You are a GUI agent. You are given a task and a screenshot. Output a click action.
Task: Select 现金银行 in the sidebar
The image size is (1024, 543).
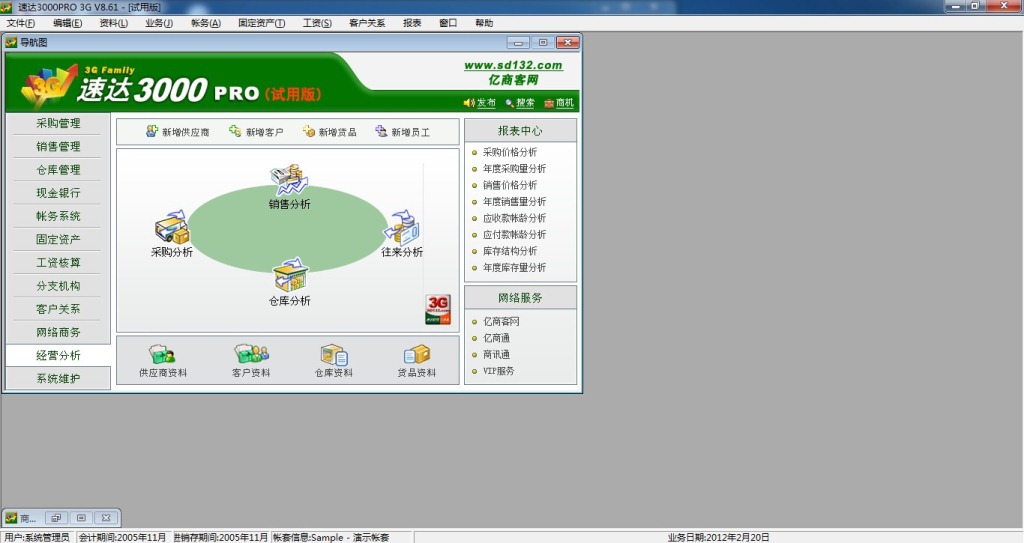coord(58,193)
